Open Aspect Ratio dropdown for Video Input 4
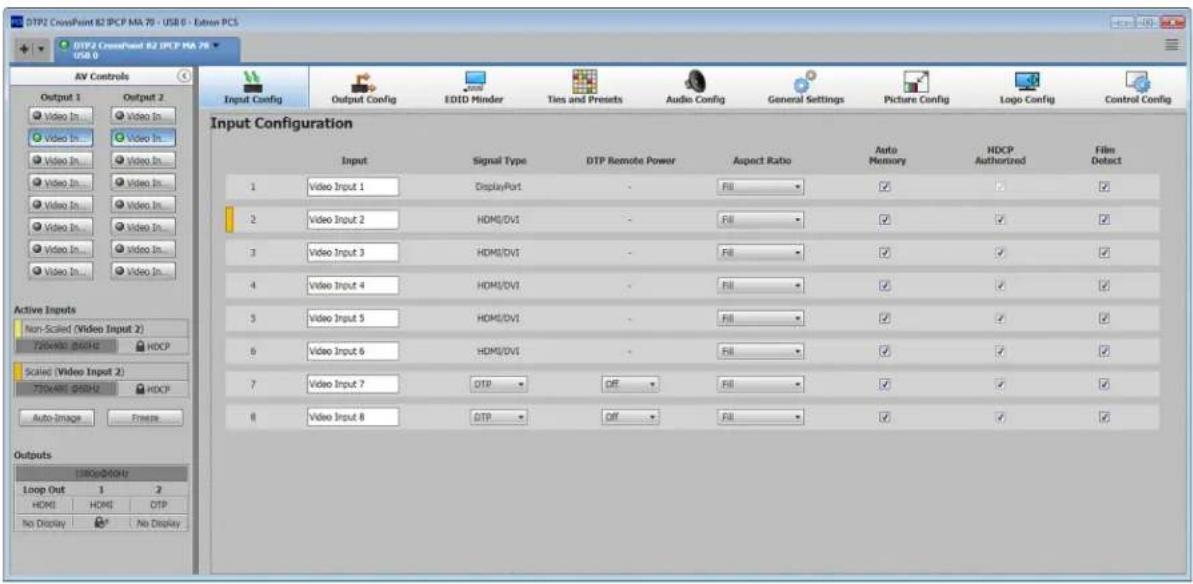Screen dimensions: 1193x584 760,286
